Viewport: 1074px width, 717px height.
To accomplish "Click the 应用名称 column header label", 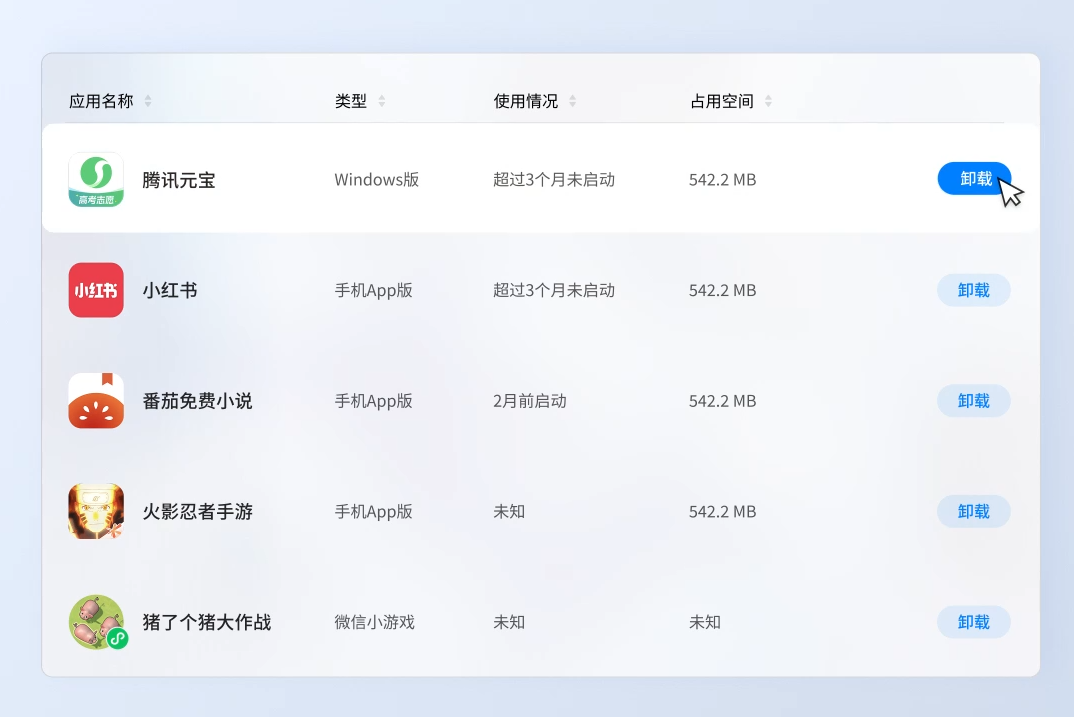I will coord(101,101).
